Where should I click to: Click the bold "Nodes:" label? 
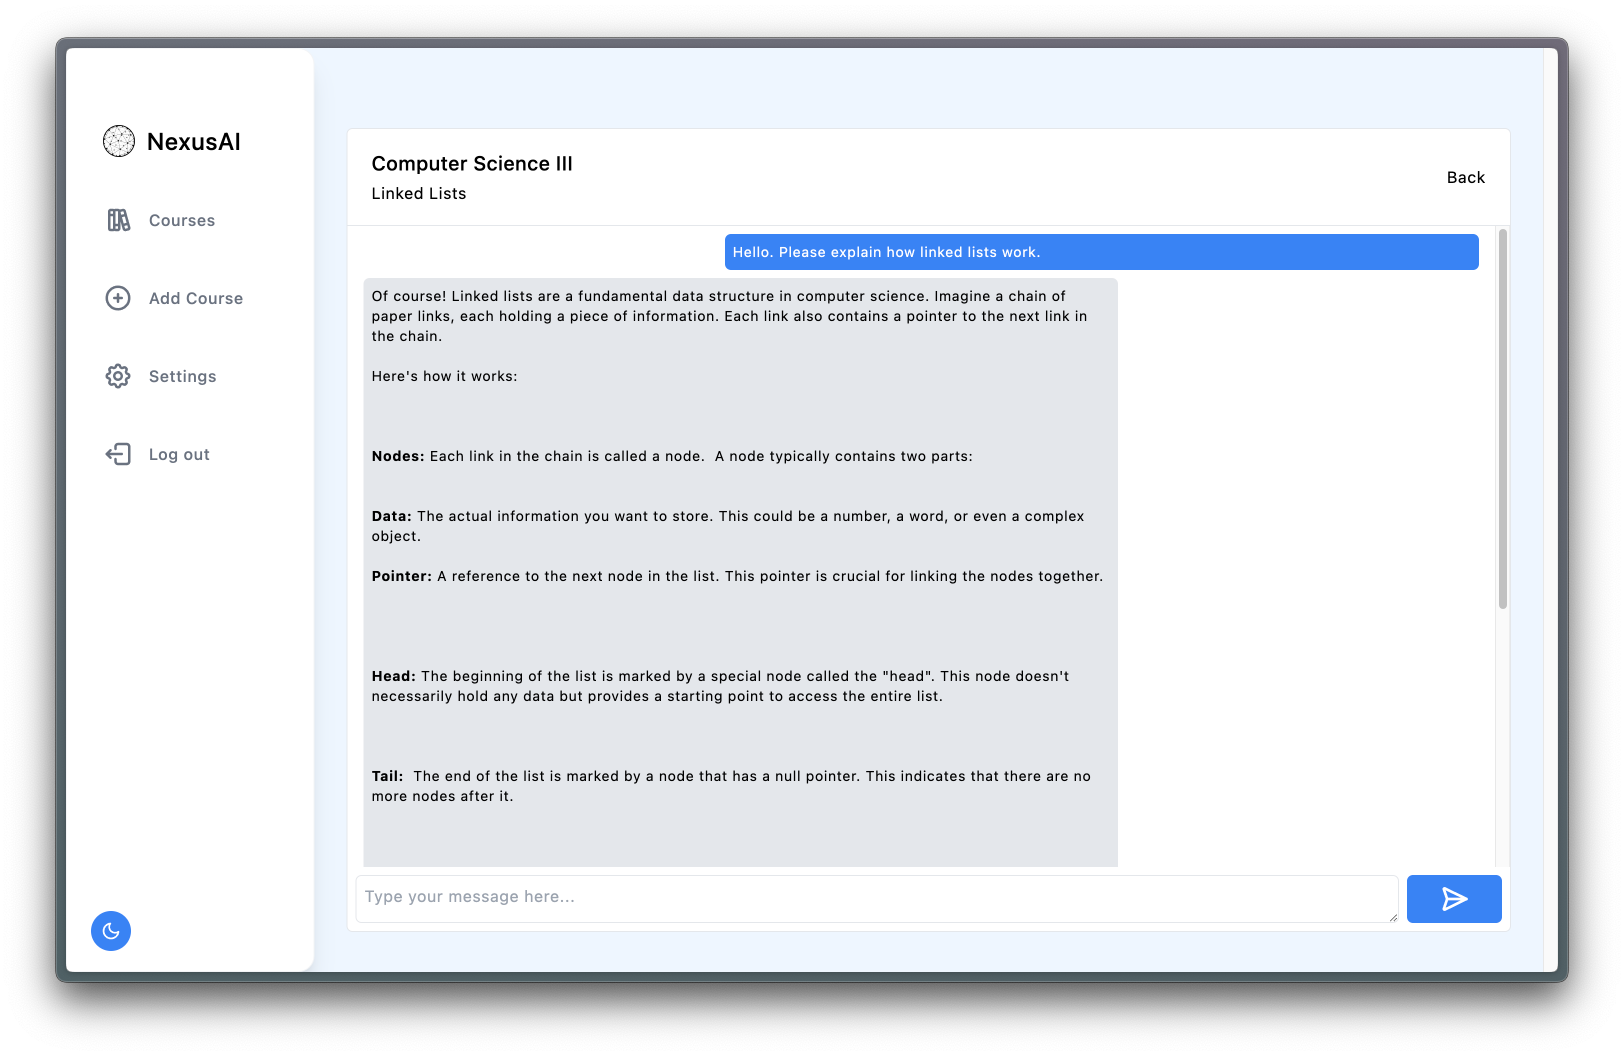pyautogui.click(x=398, y=456)
